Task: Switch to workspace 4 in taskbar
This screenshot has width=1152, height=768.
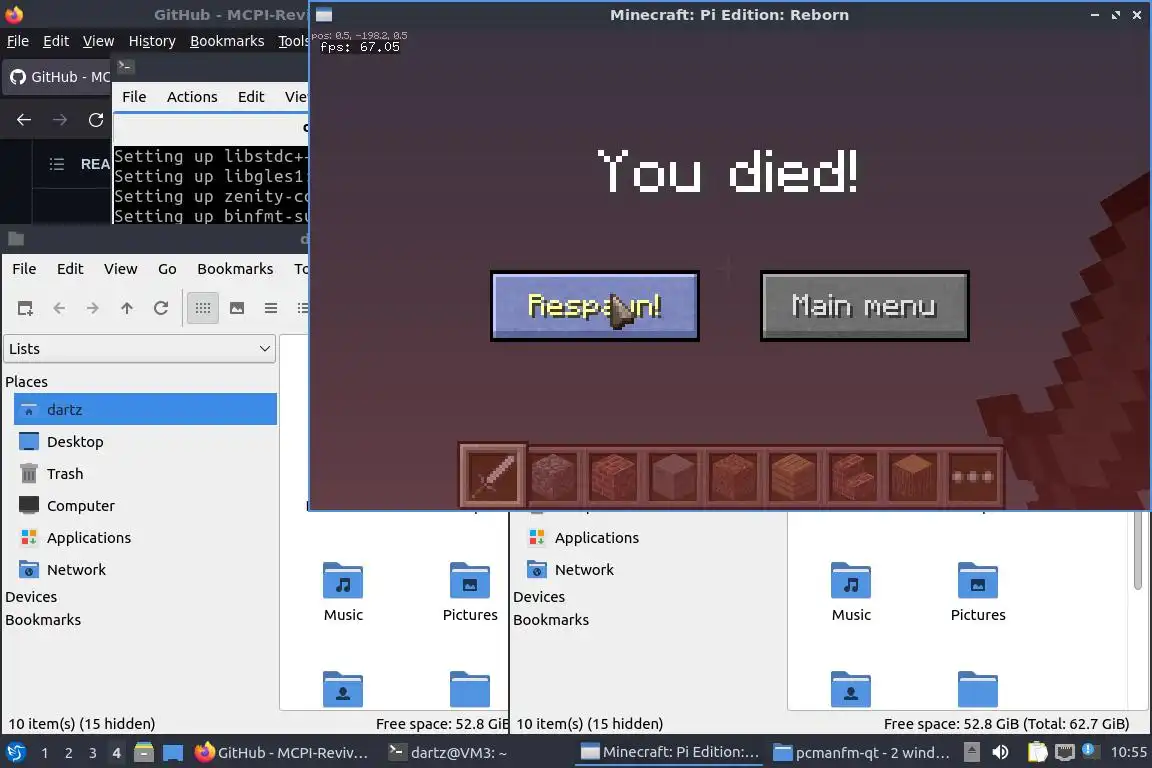Action: (116, 753)
